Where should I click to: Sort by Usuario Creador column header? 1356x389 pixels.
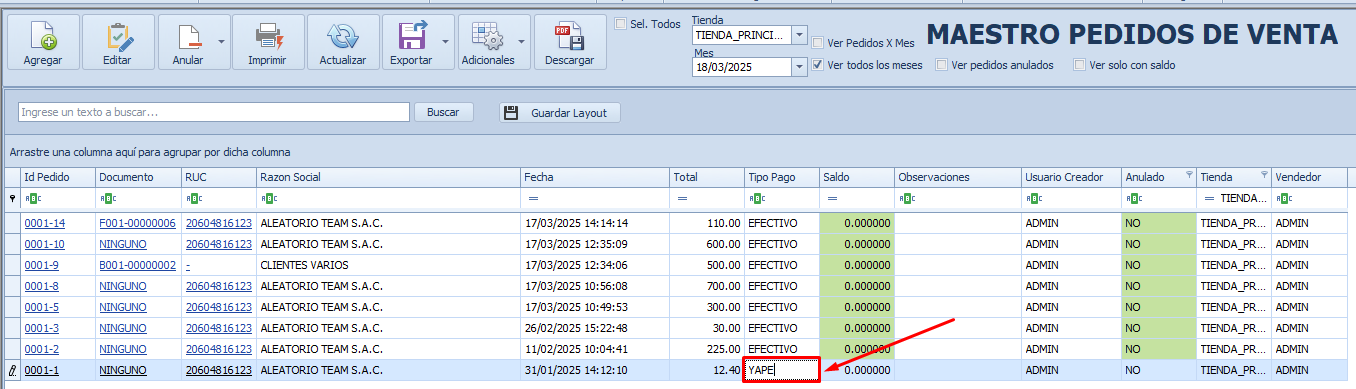(x=1071, y=177)
